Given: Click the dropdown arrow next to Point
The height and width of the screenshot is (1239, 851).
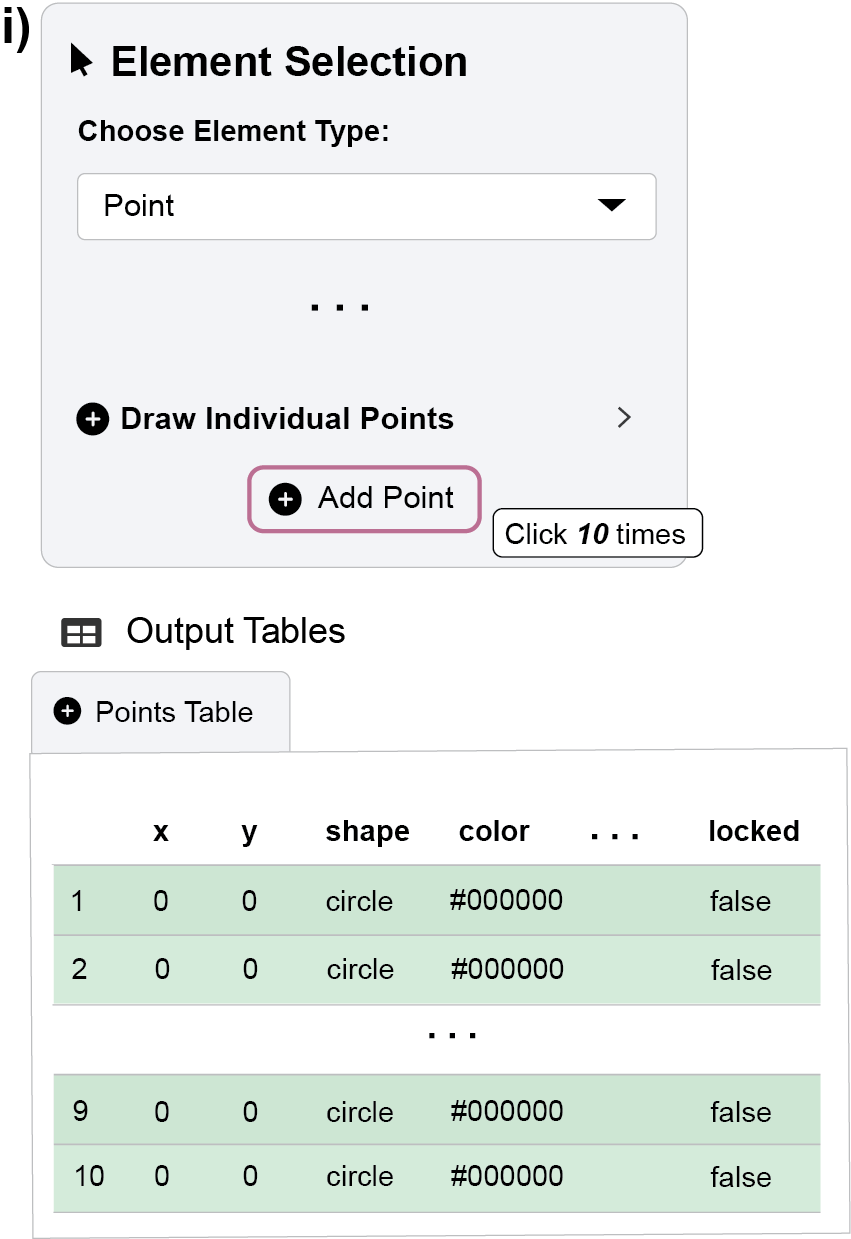Looking at the screenshot, I should point(610,206).
